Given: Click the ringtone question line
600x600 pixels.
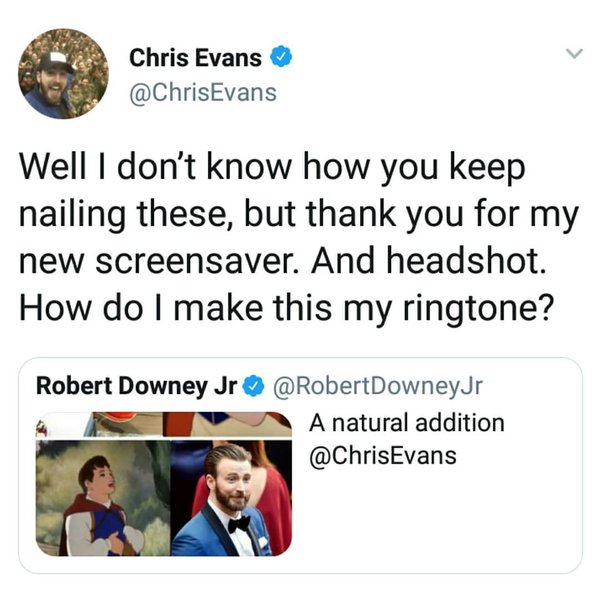Looking at the screenshot, I should (x=286, y=308).
